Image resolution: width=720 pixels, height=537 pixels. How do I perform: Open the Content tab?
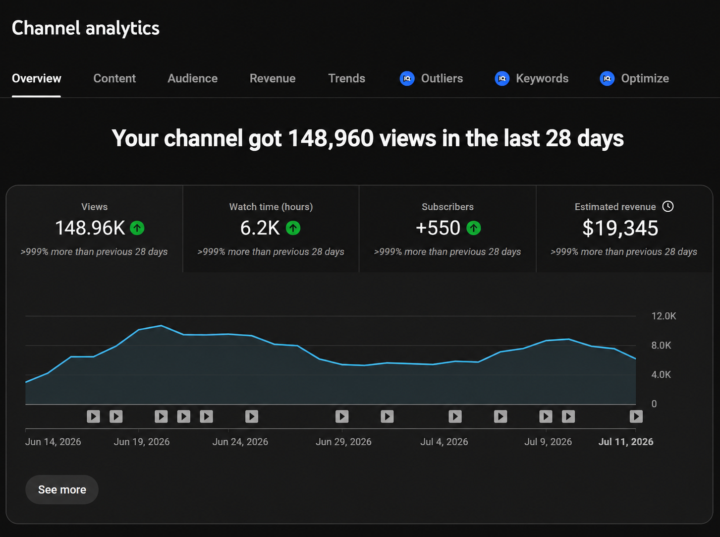tap(114, 79)
